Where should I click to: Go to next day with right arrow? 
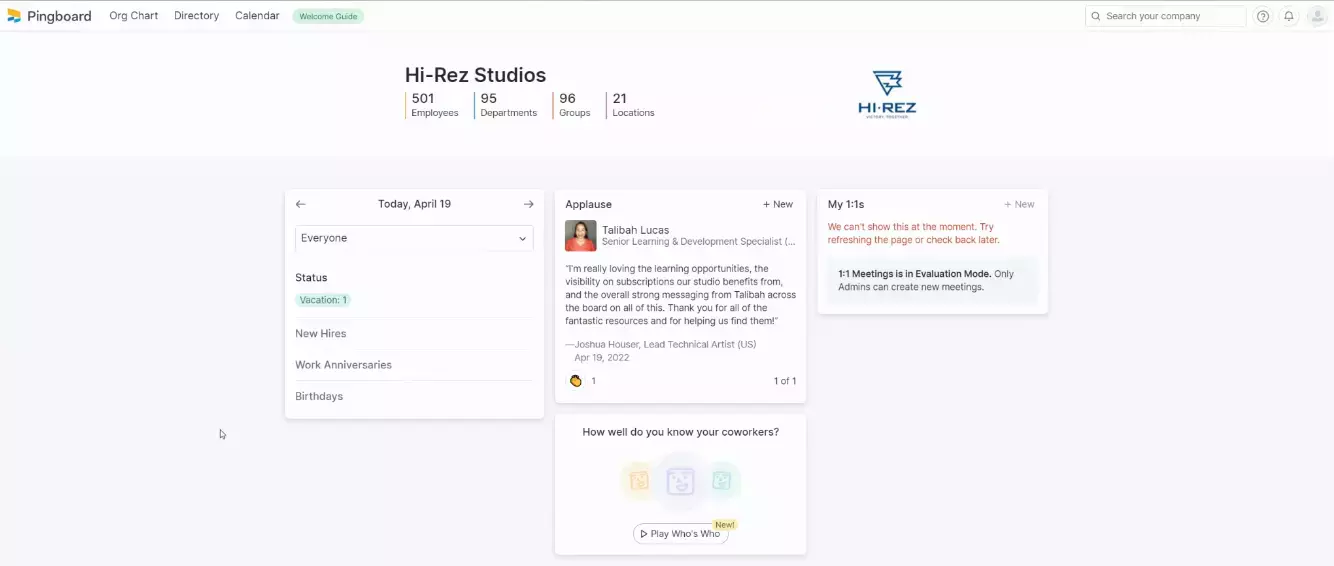coord(528,204)
